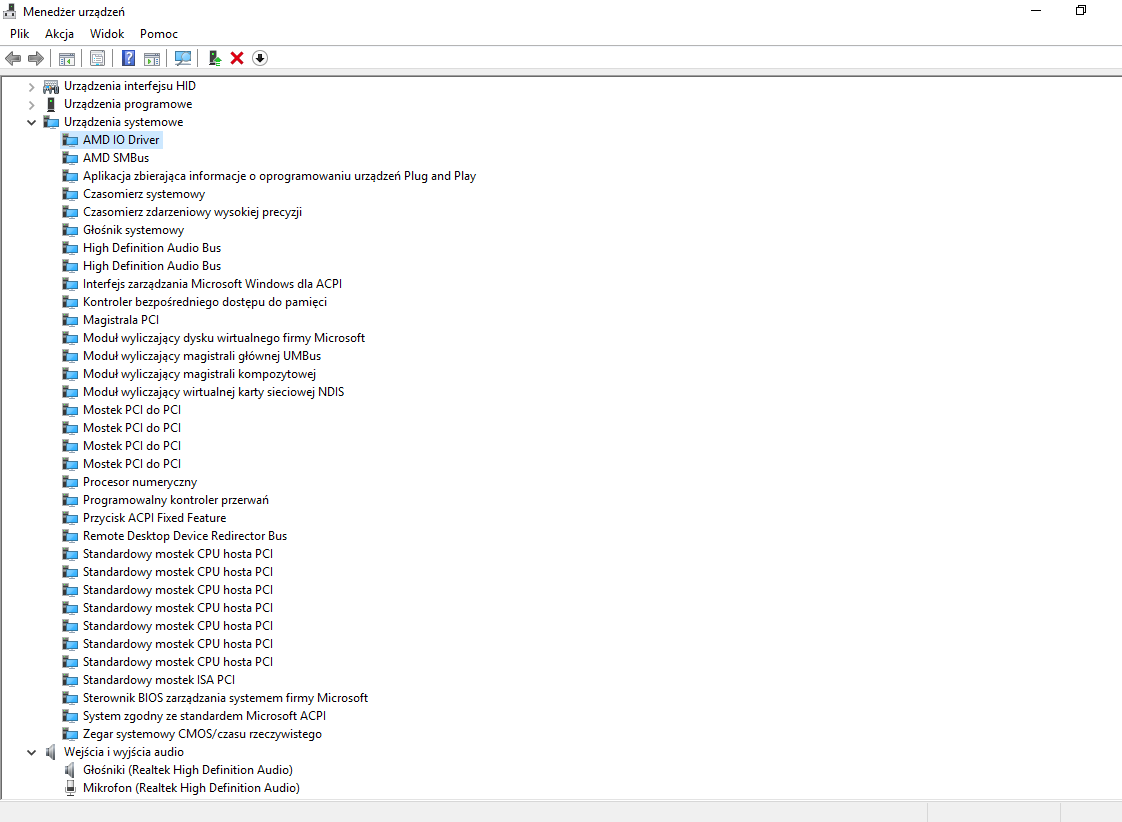This screenshot has width=1122, height=822.
Task: Select Moduł wyliczający magistrali kompozytowej
Action: (x=199, y=374)
